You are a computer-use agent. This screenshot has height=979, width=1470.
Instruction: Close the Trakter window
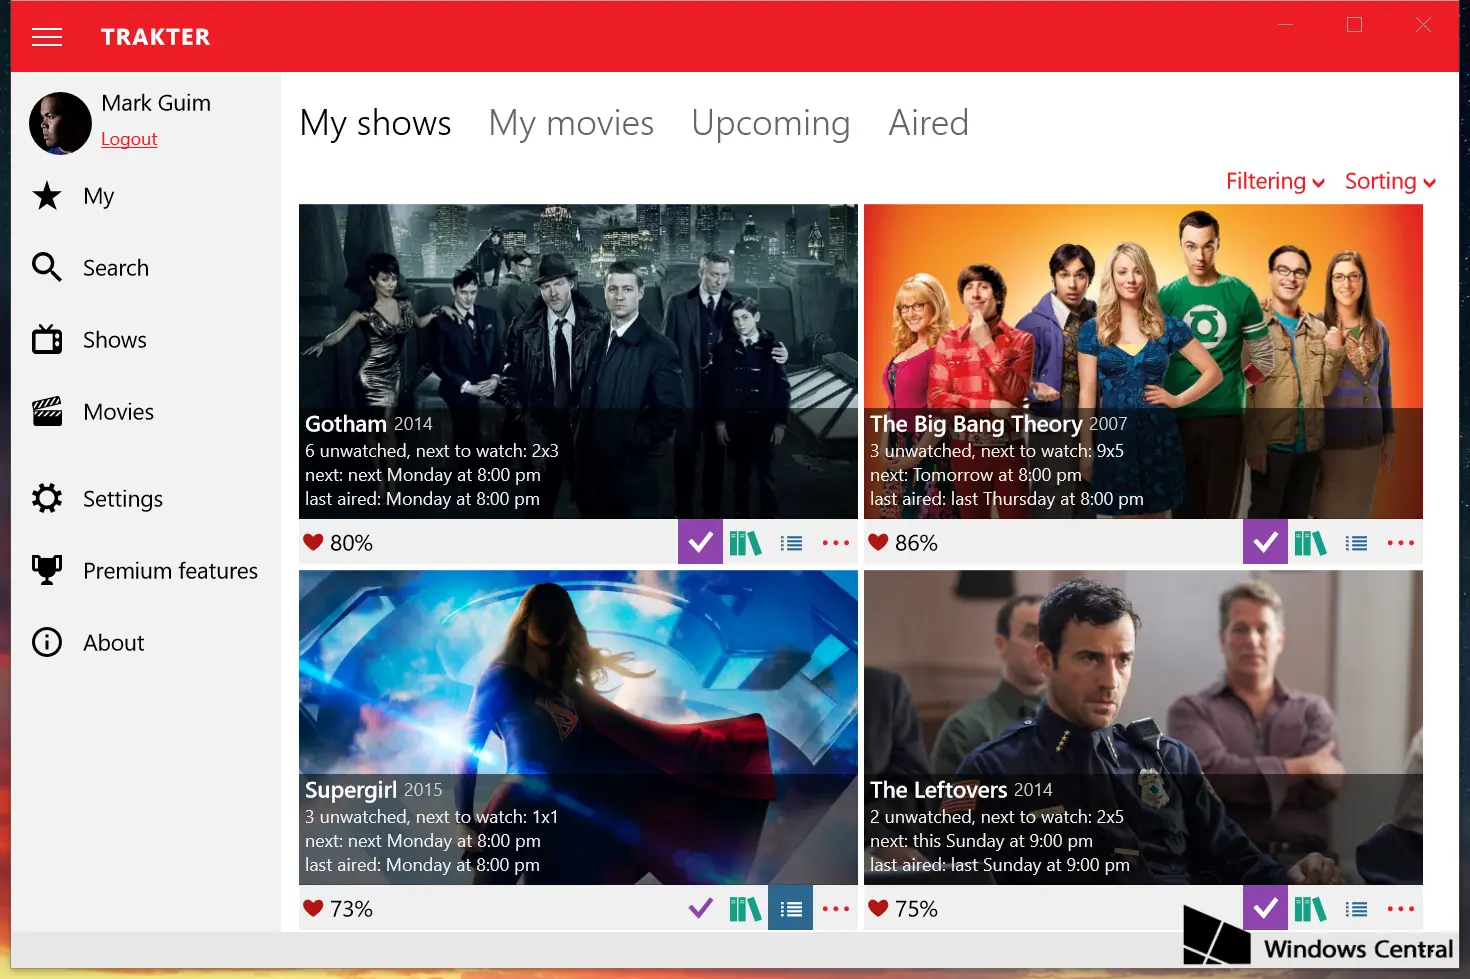tap(1423, 25)
